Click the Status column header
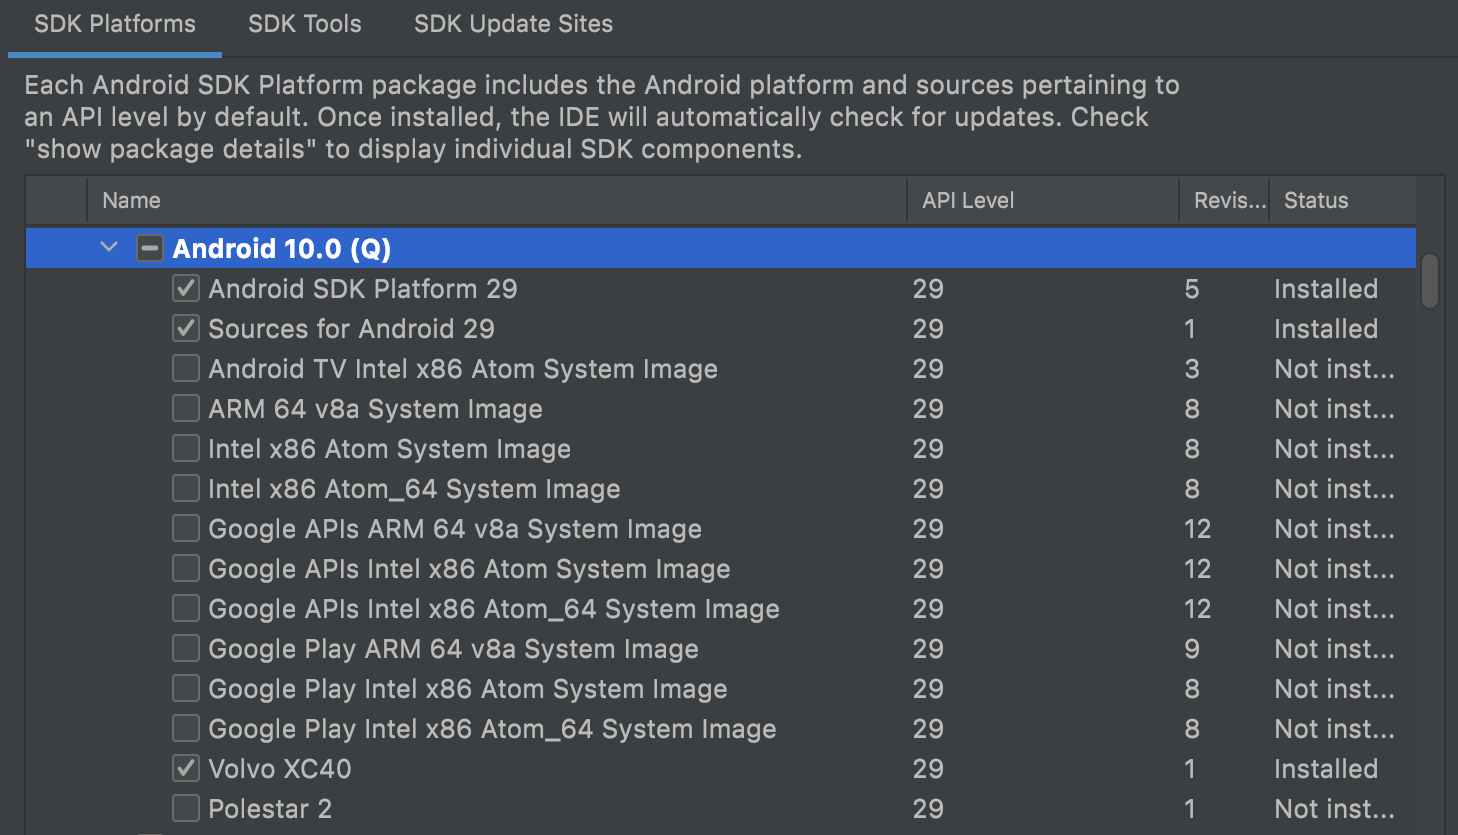1458x835 pixels. [x=1316, y=201]
